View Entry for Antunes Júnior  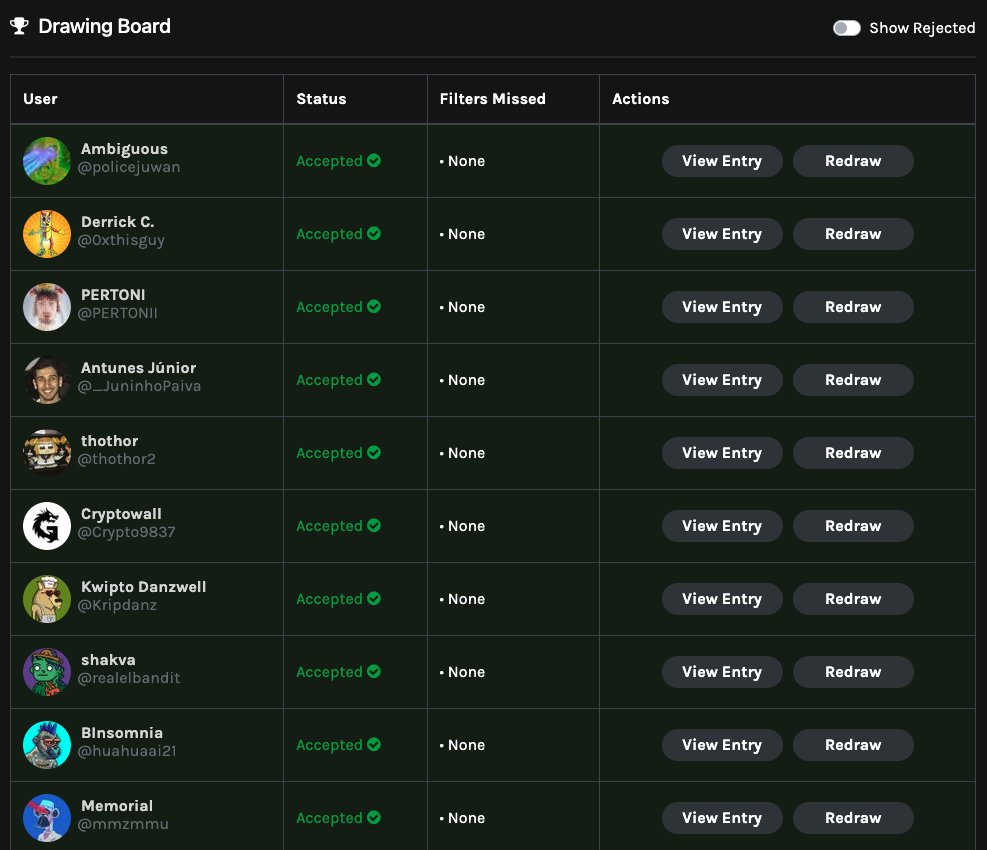pyautogui.click(x=722, y=380)
